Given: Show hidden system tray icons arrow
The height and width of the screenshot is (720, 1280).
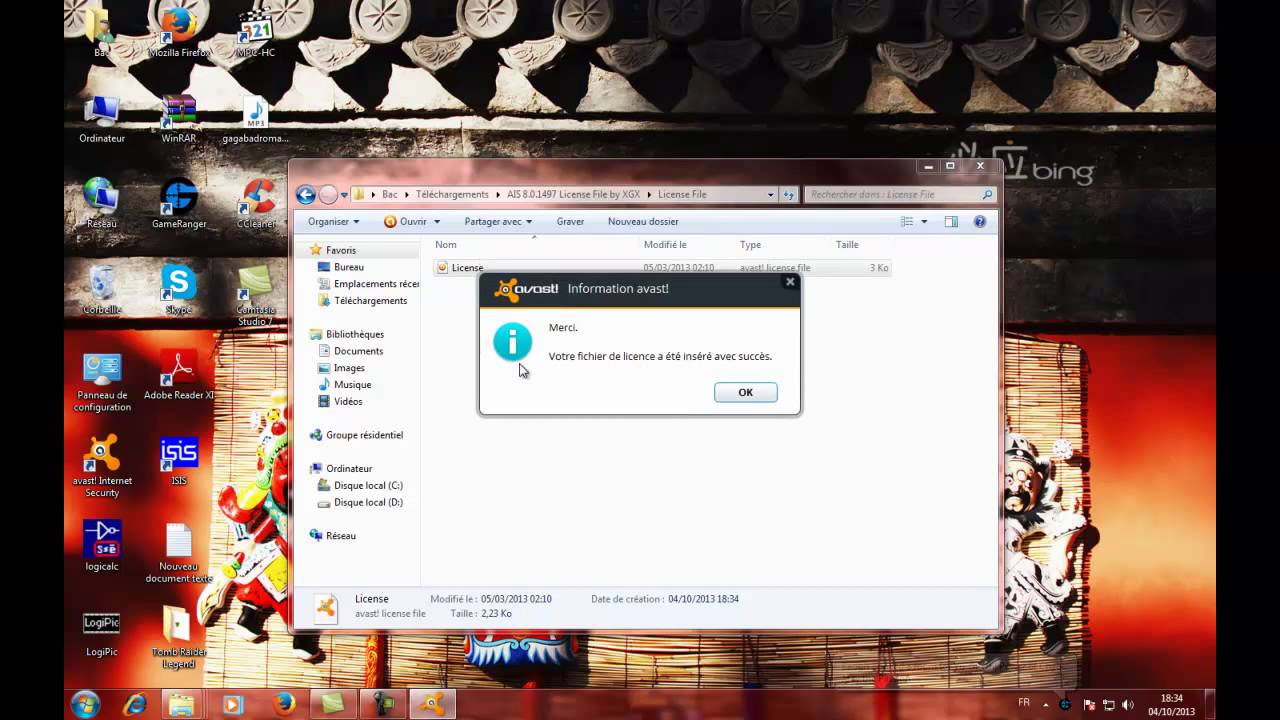Looking at the screenshot, I should point(1045,705).
